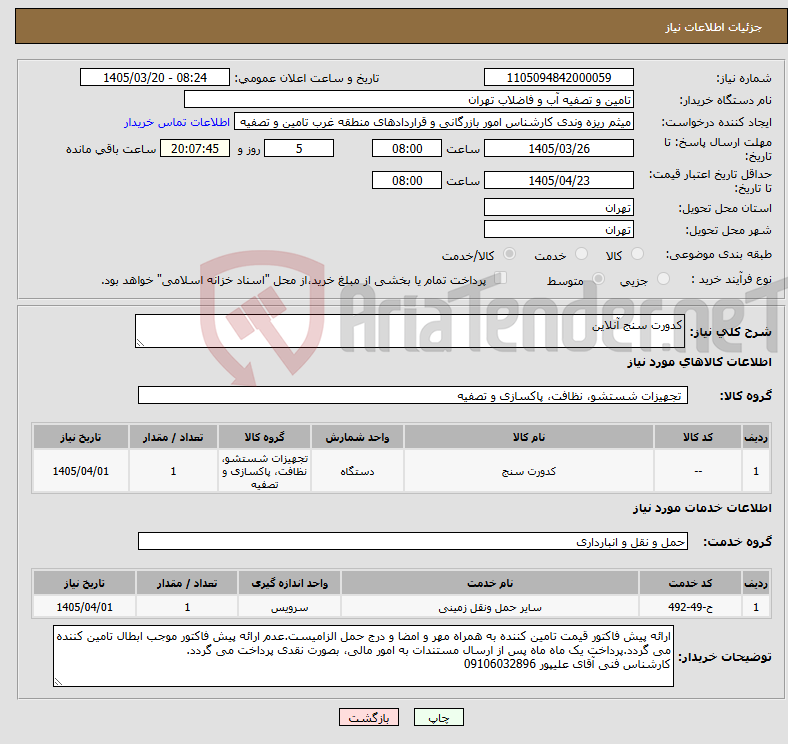Click the گروه کالا column header in goods table

pos(264,437)
